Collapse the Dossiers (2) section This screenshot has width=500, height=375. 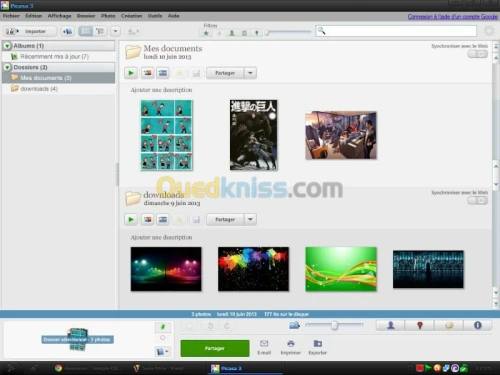pos(7,67)
